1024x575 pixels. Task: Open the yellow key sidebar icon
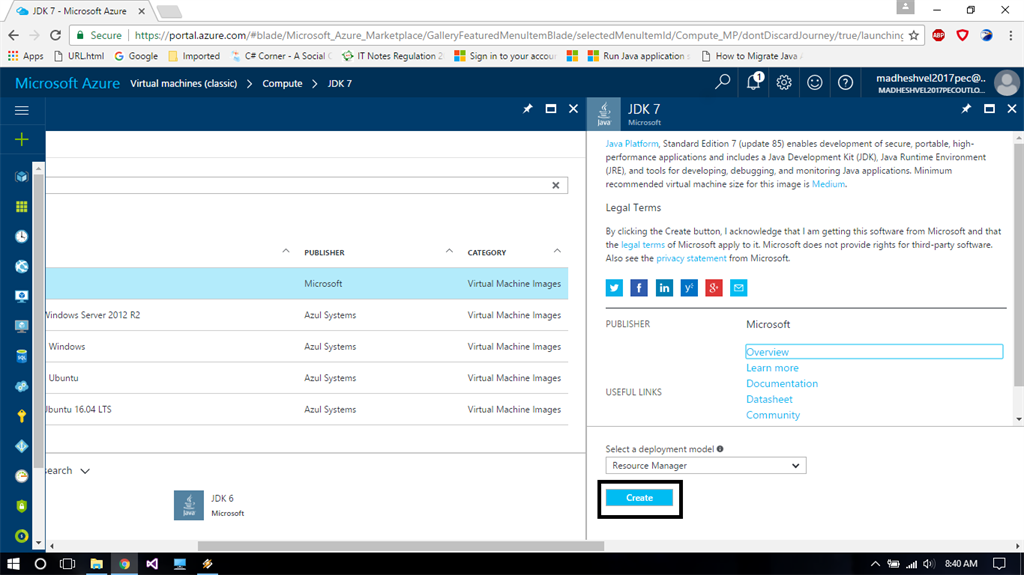click(x=22, y=416)
